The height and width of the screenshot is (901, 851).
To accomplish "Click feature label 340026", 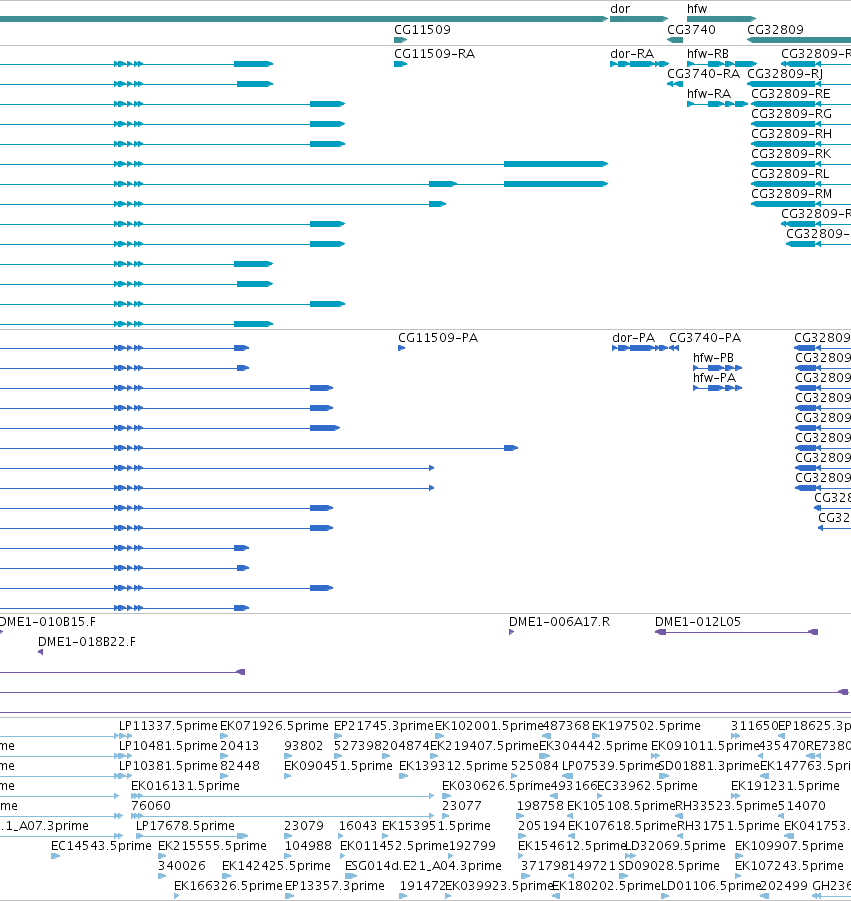I will (x=182, y=865).
